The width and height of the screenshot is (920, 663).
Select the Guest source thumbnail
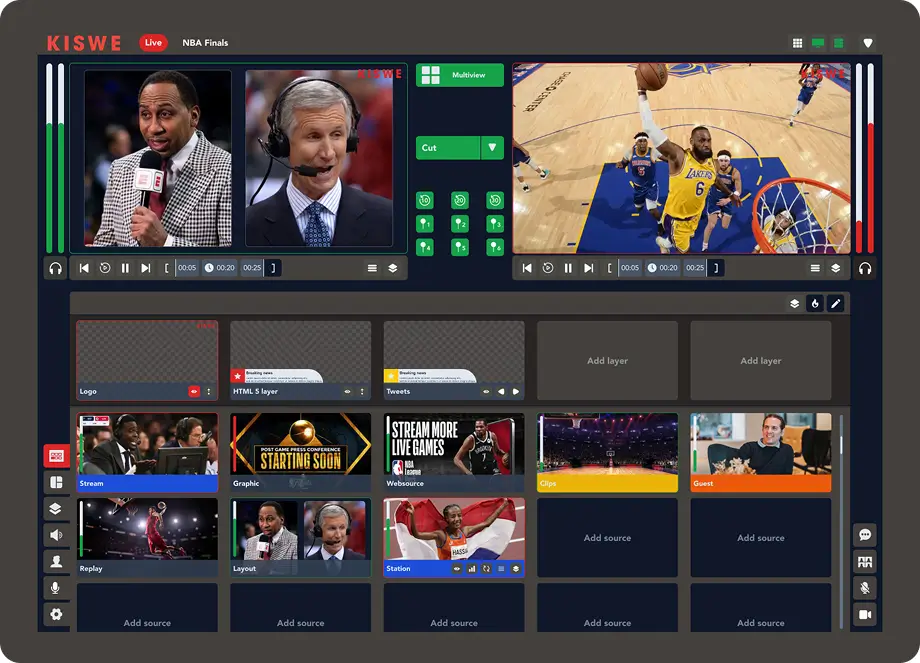pos(761,452)
